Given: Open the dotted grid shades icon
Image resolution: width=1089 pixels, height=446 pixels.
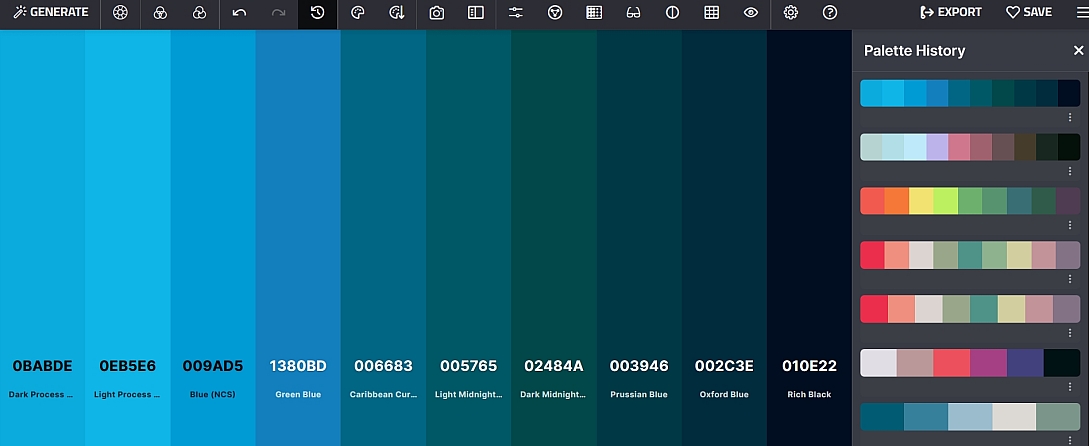Looking at the screenshot, I should click(x=594, y=13).
